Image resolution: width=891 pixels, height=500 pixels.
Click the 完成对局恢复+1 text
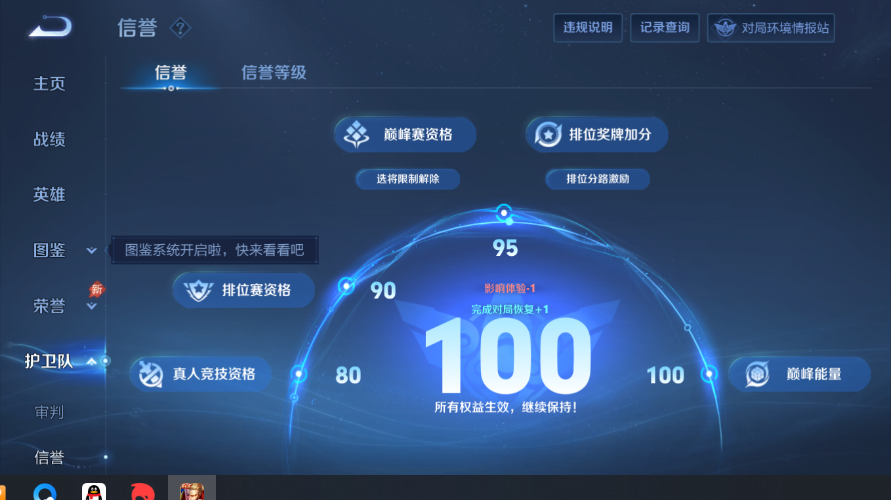pyautogui.click(x=510, y=309)
